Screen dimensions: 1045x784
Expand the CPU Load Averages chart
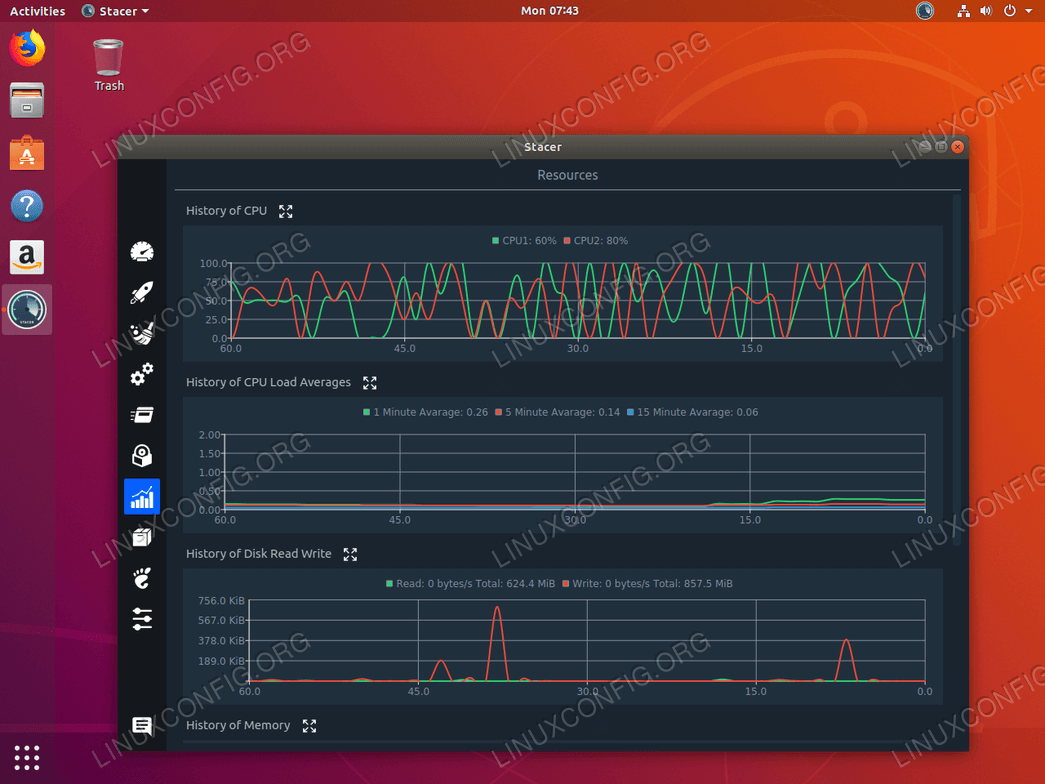[x=370, y=383]
